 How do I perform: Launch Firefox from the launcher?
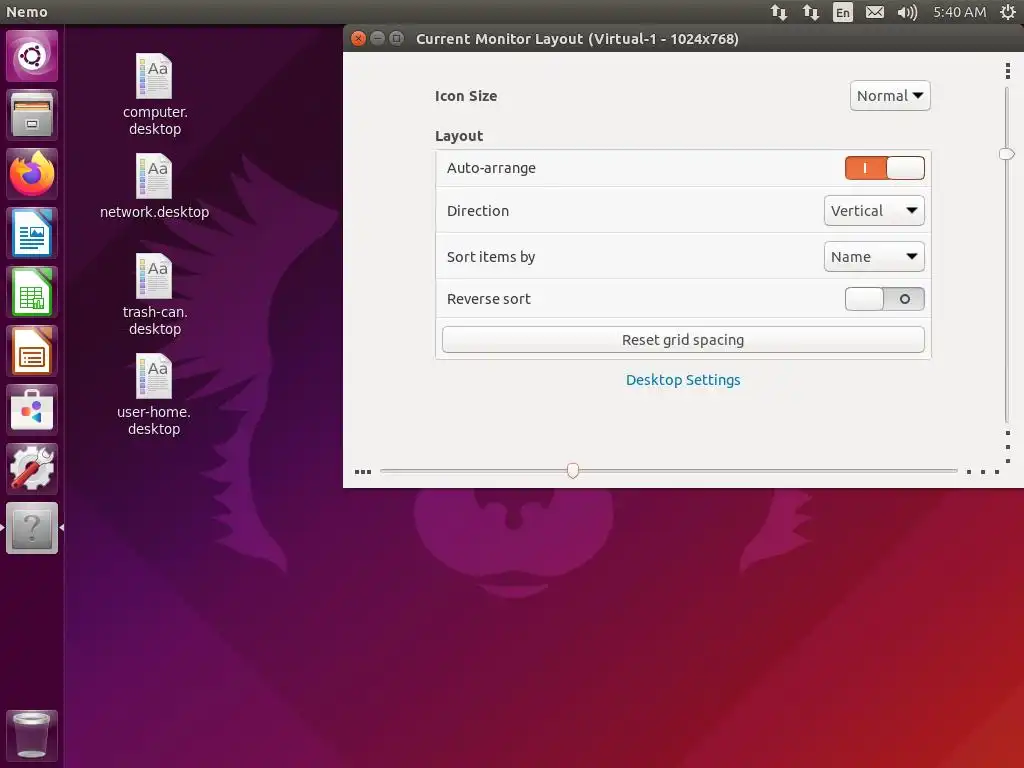pos(32,174)
